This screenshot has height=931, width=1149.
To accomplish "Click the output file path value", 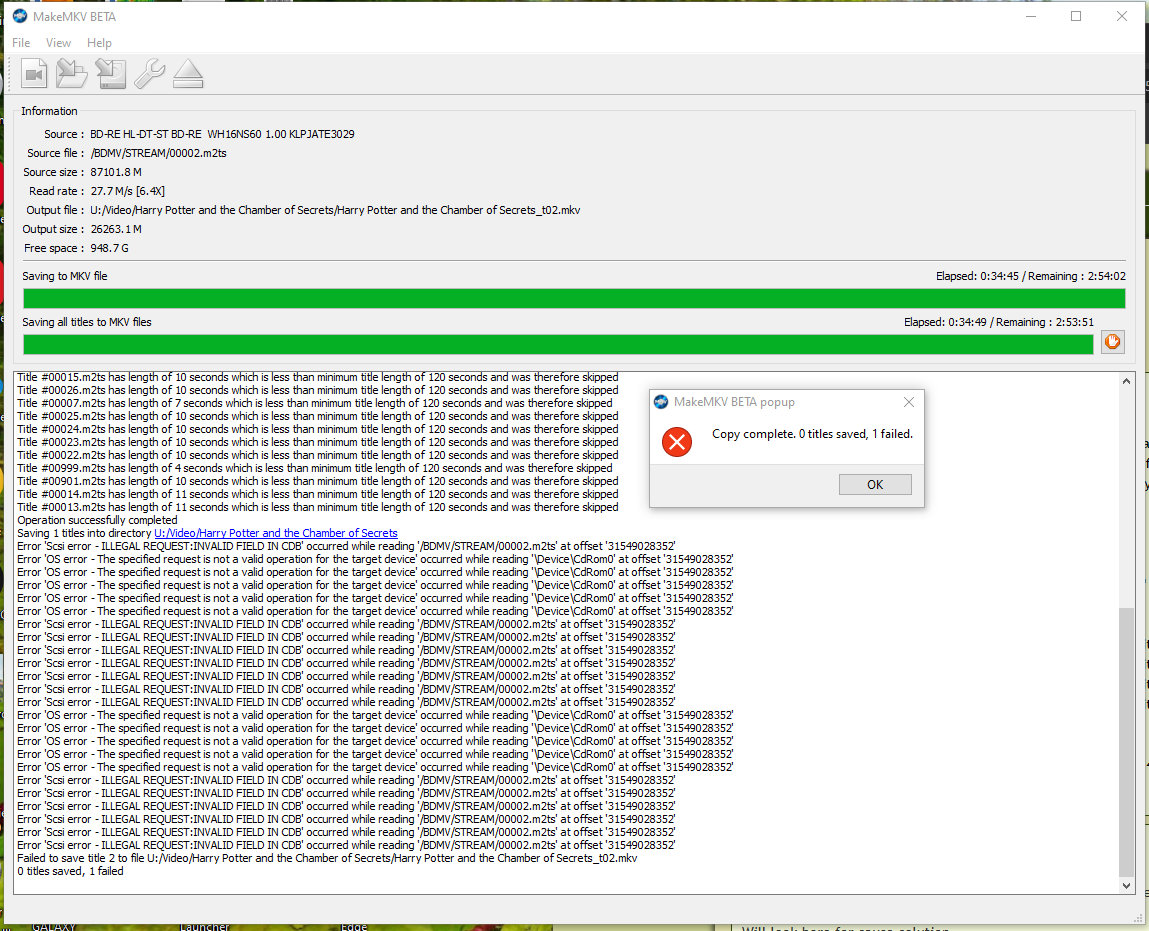I will [335, 210].
